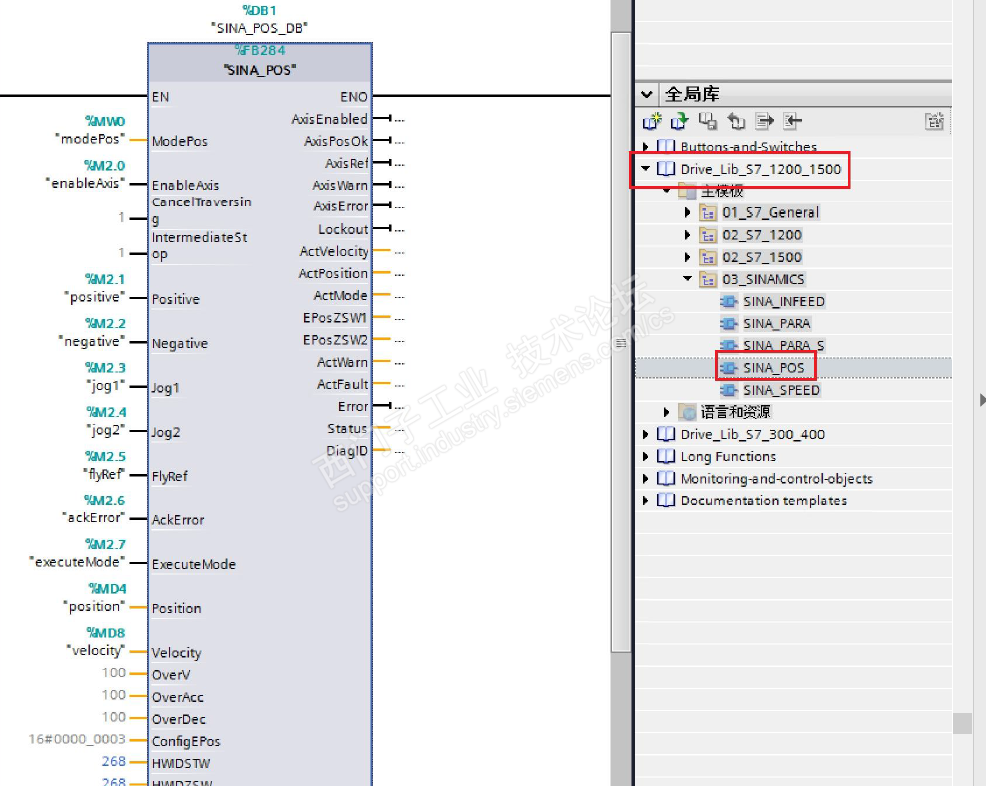Select the "SINA_POS" block title

(260, 70)
